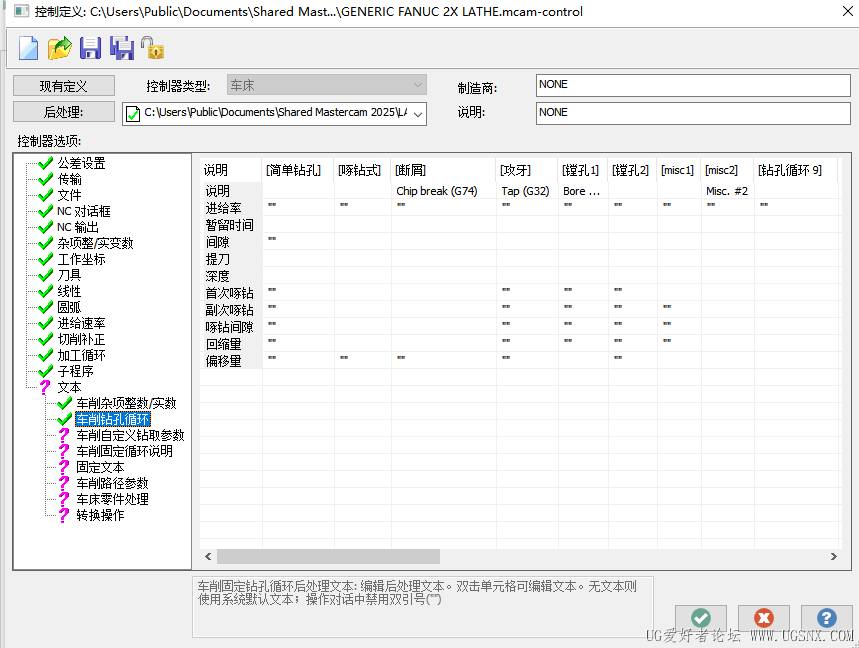Select the 文本 parent tree node
Screen dimensions: 859x648
click(70, 387)
